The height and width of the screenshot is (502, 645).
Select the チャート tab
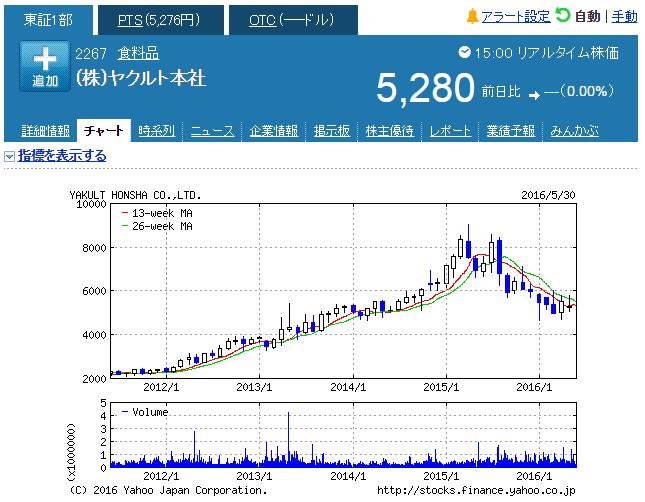(x=104, y=131)
